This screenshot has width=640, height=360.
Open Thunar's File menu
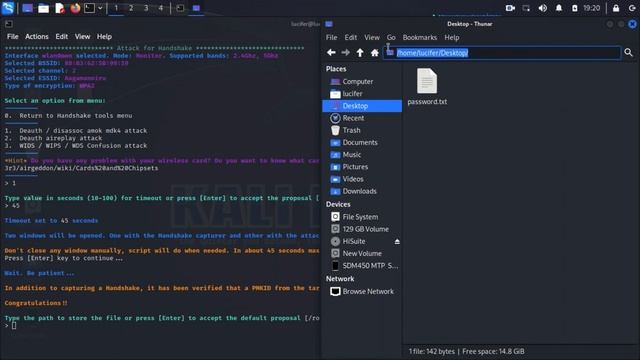331,38
